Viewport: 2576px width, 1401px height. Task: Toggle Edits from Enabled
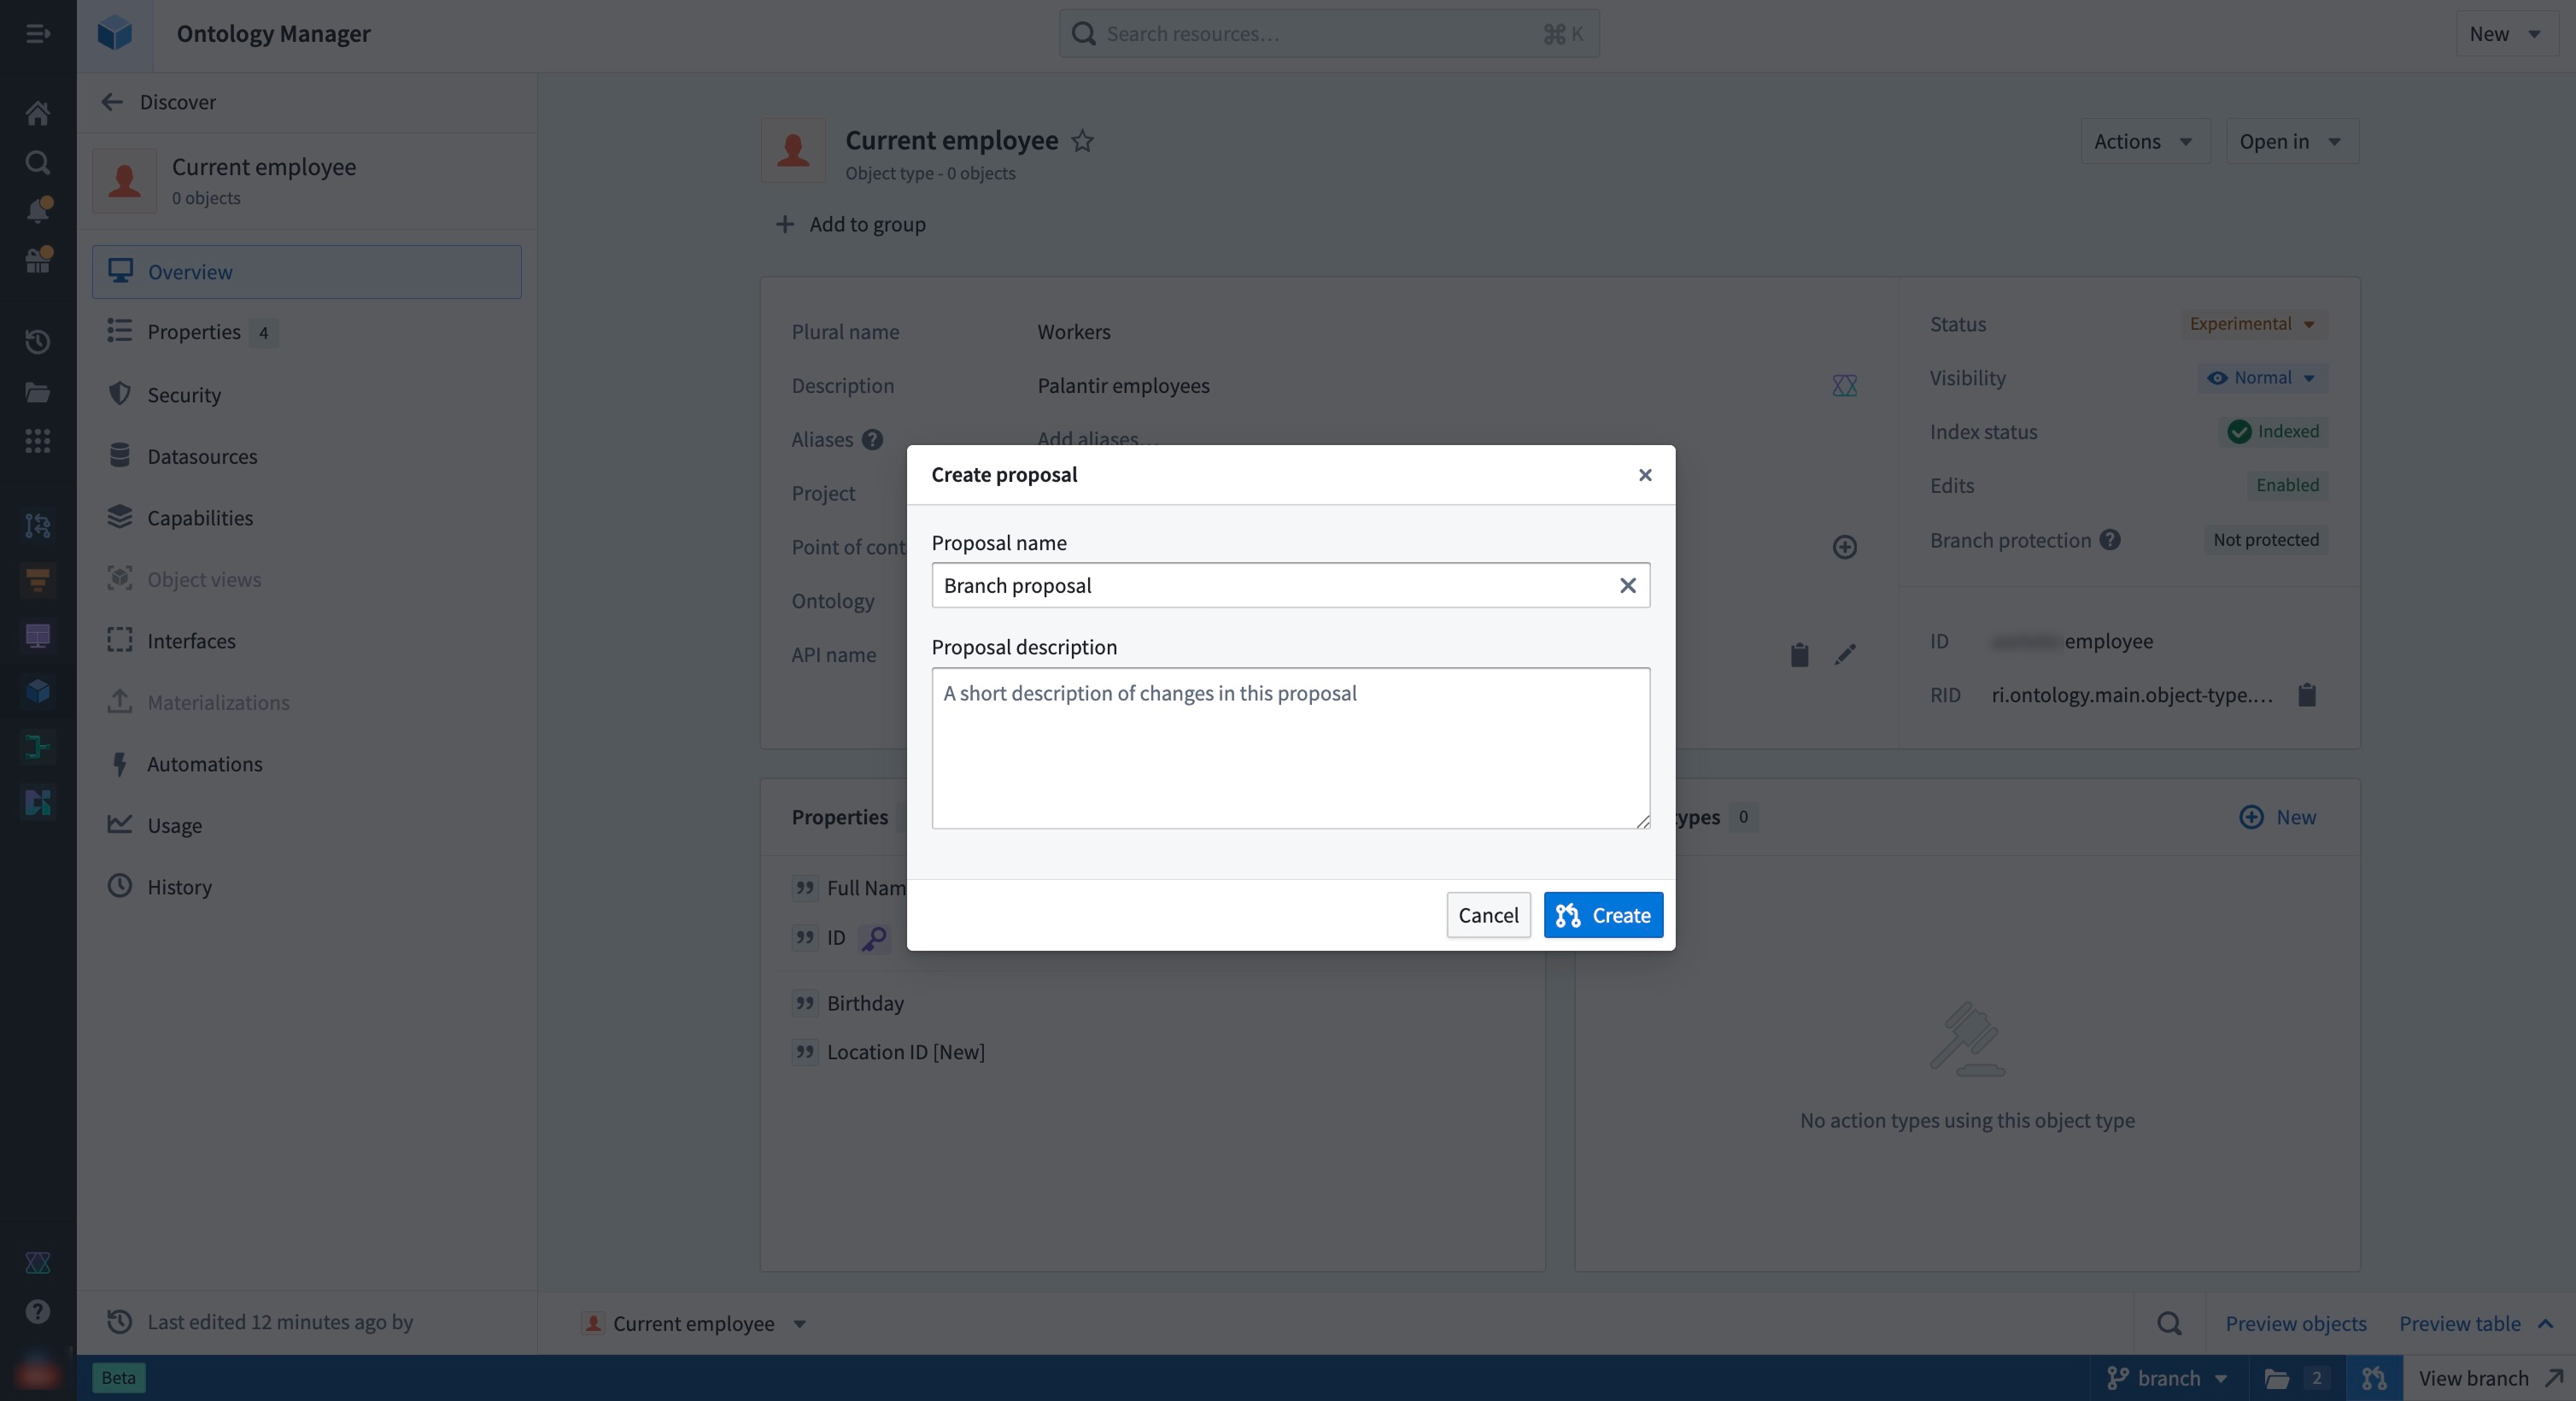2287,485
